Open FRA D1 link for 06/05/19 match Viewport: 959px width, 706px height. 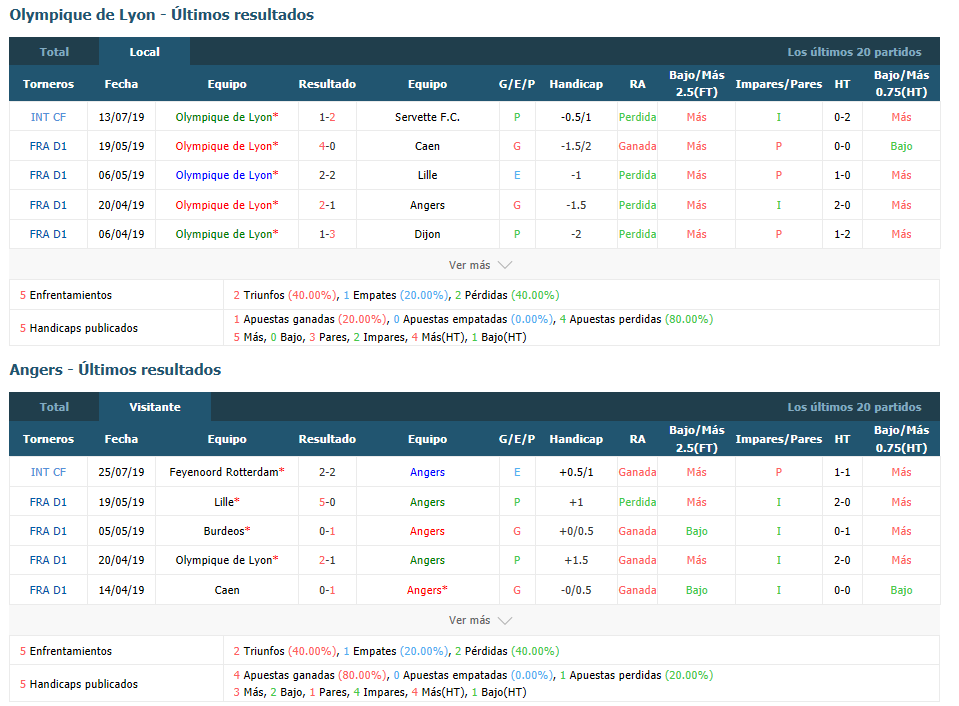[48, 175]
